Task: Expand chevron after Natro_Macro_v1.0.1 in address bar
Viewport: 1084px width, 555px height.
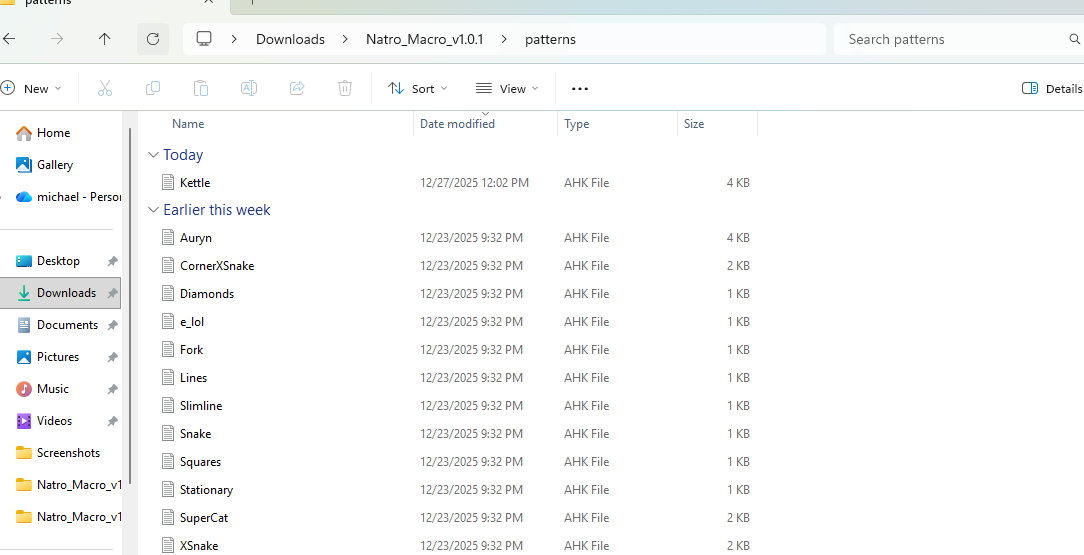Action: (503, 39)
